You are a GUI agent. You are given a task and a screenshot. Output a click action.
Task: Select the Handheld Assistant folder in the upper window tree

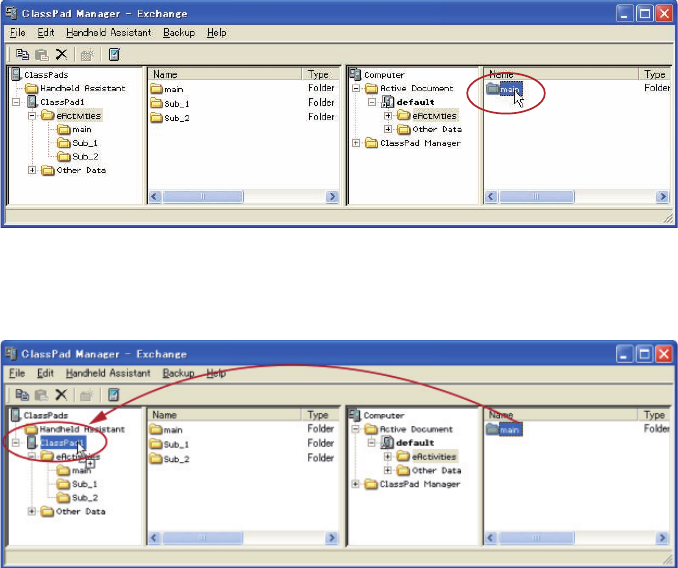75,88
